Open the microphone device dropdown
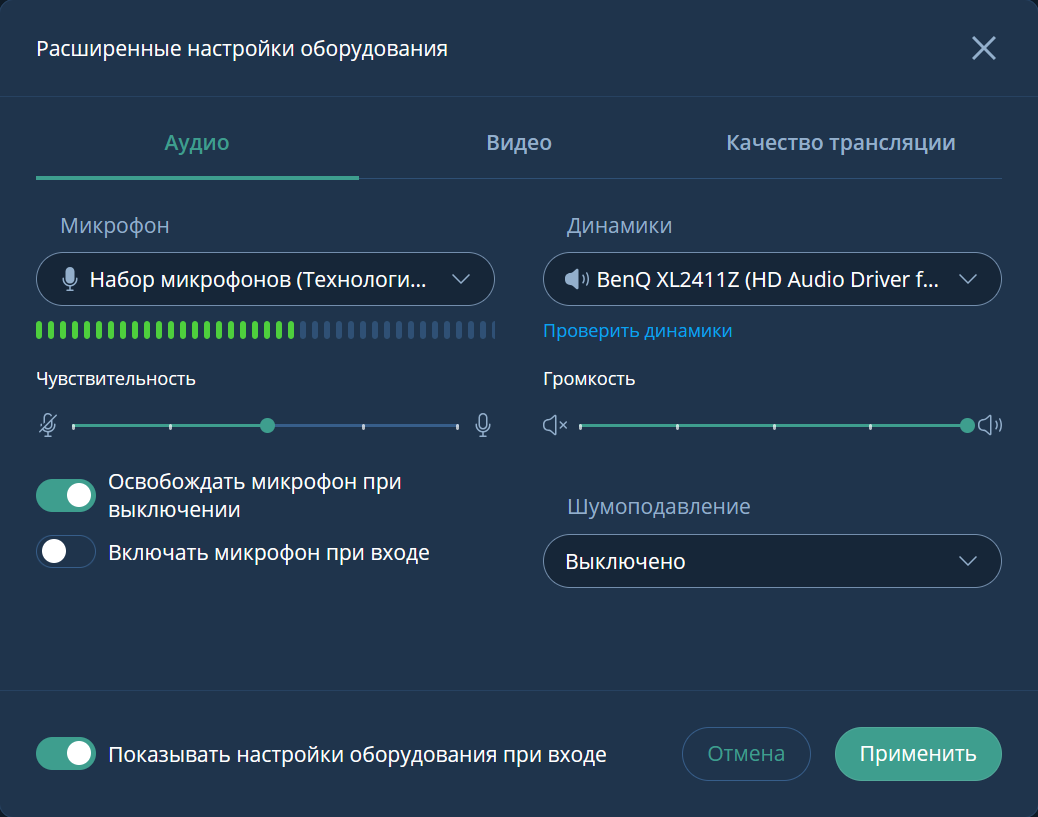This screenshot has width=1038, height=817. coord(265,279)
